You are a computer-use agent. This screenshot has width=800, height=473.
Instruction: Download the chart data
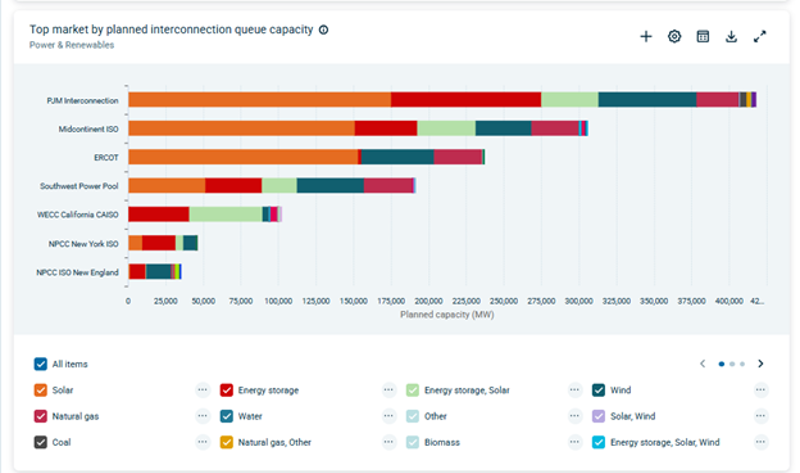731,37
